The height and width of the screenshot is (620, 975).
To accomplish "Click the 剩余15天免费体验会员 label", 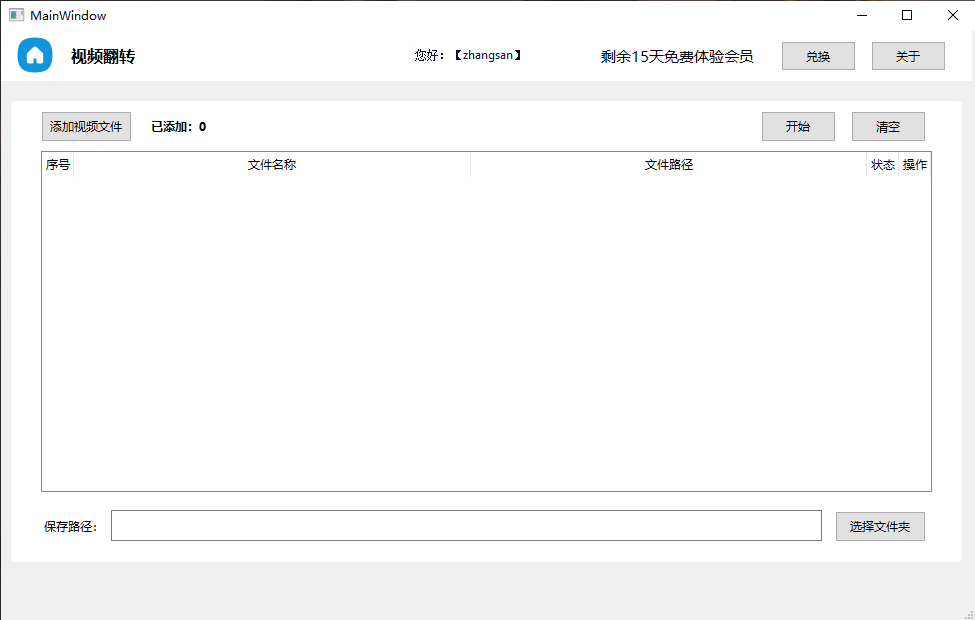I will (677, 57).
